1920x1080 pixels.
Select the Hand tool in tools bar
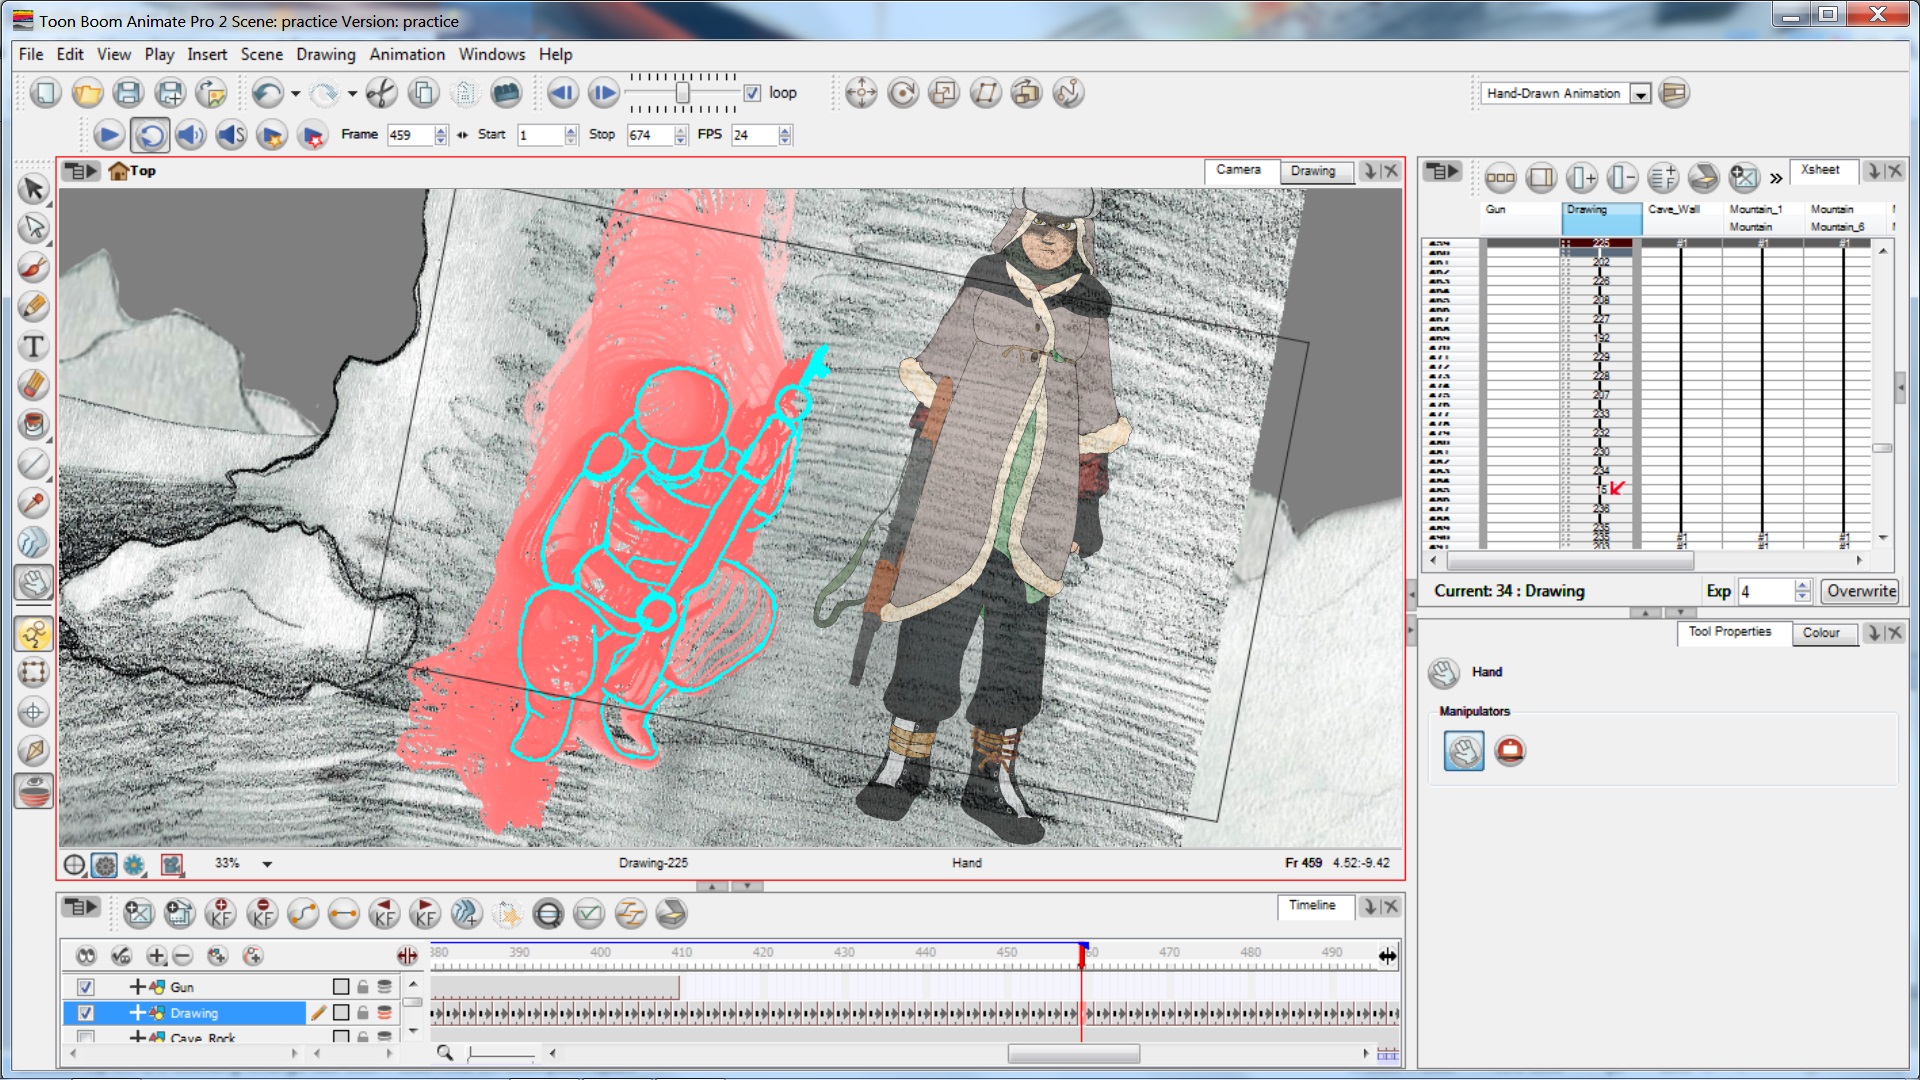pos(33,582)
